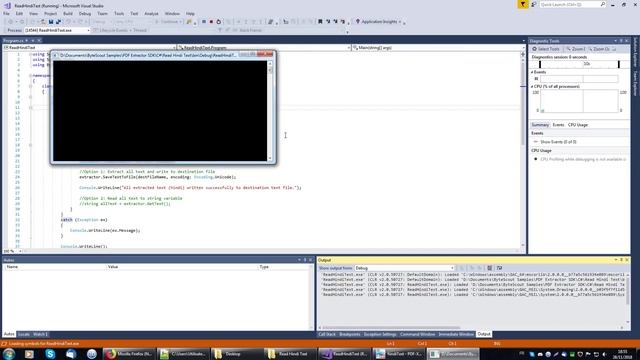This screenshot has width=640, height=360.
Task: Switch to Command Window tab
Action: click(x=417, y=334)
